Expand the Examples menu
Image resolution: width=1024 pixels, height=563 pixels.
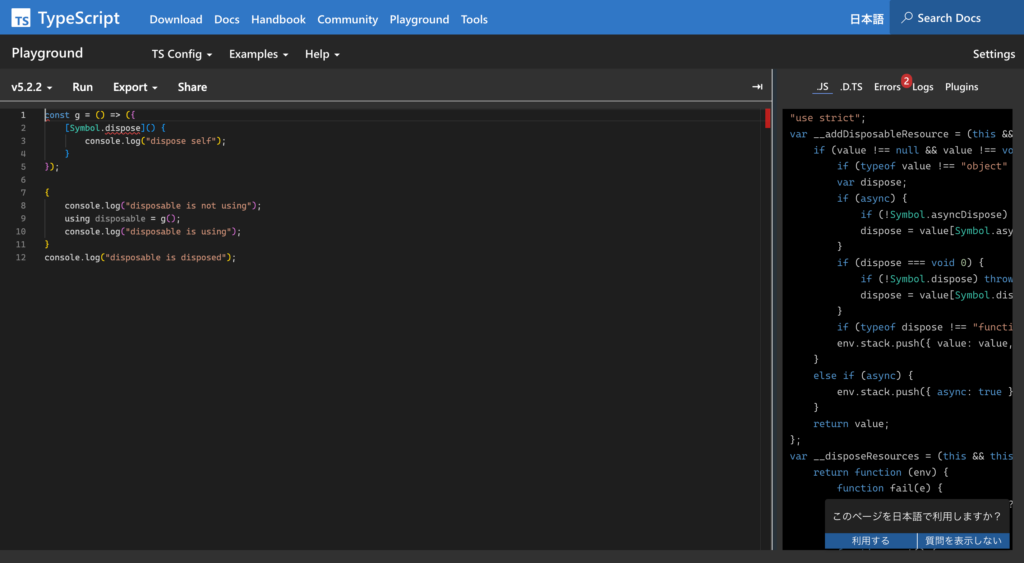[258, 54]
